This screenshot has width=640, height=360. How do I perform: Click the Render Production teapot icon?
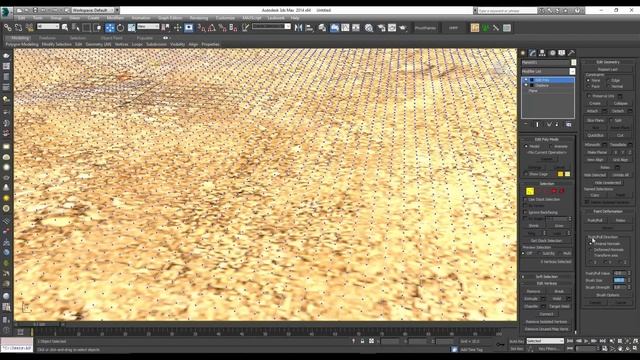pos(403,28)
